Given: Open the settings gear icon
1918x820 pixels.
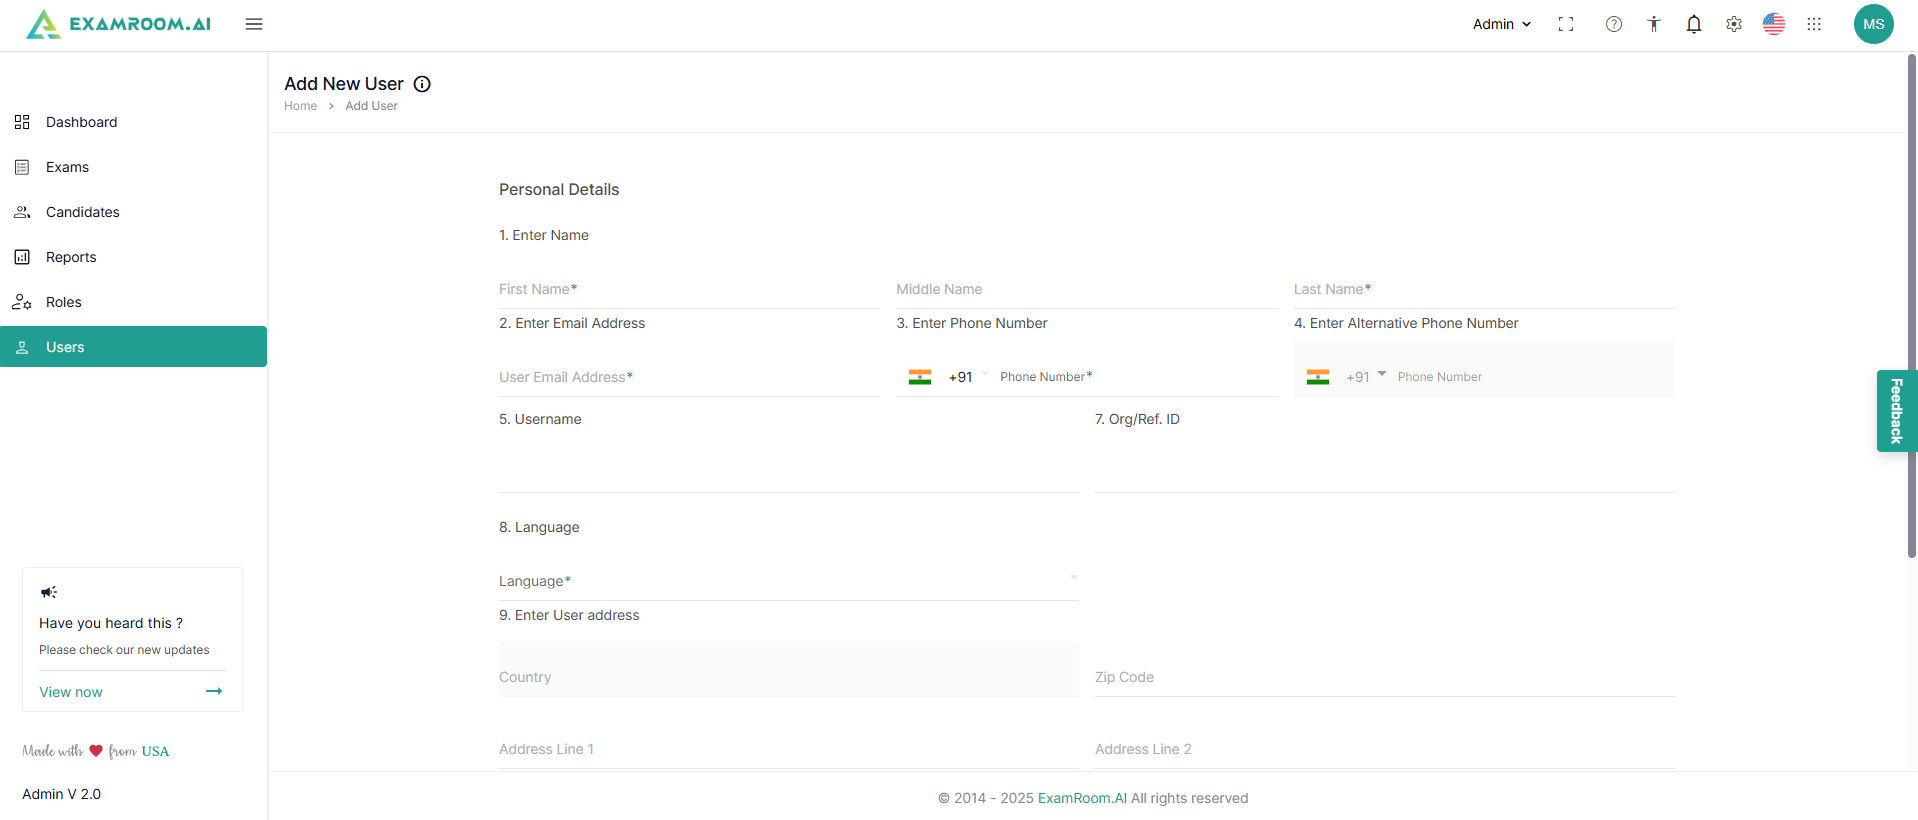Looking at the screenshot, I should 1734,24.
